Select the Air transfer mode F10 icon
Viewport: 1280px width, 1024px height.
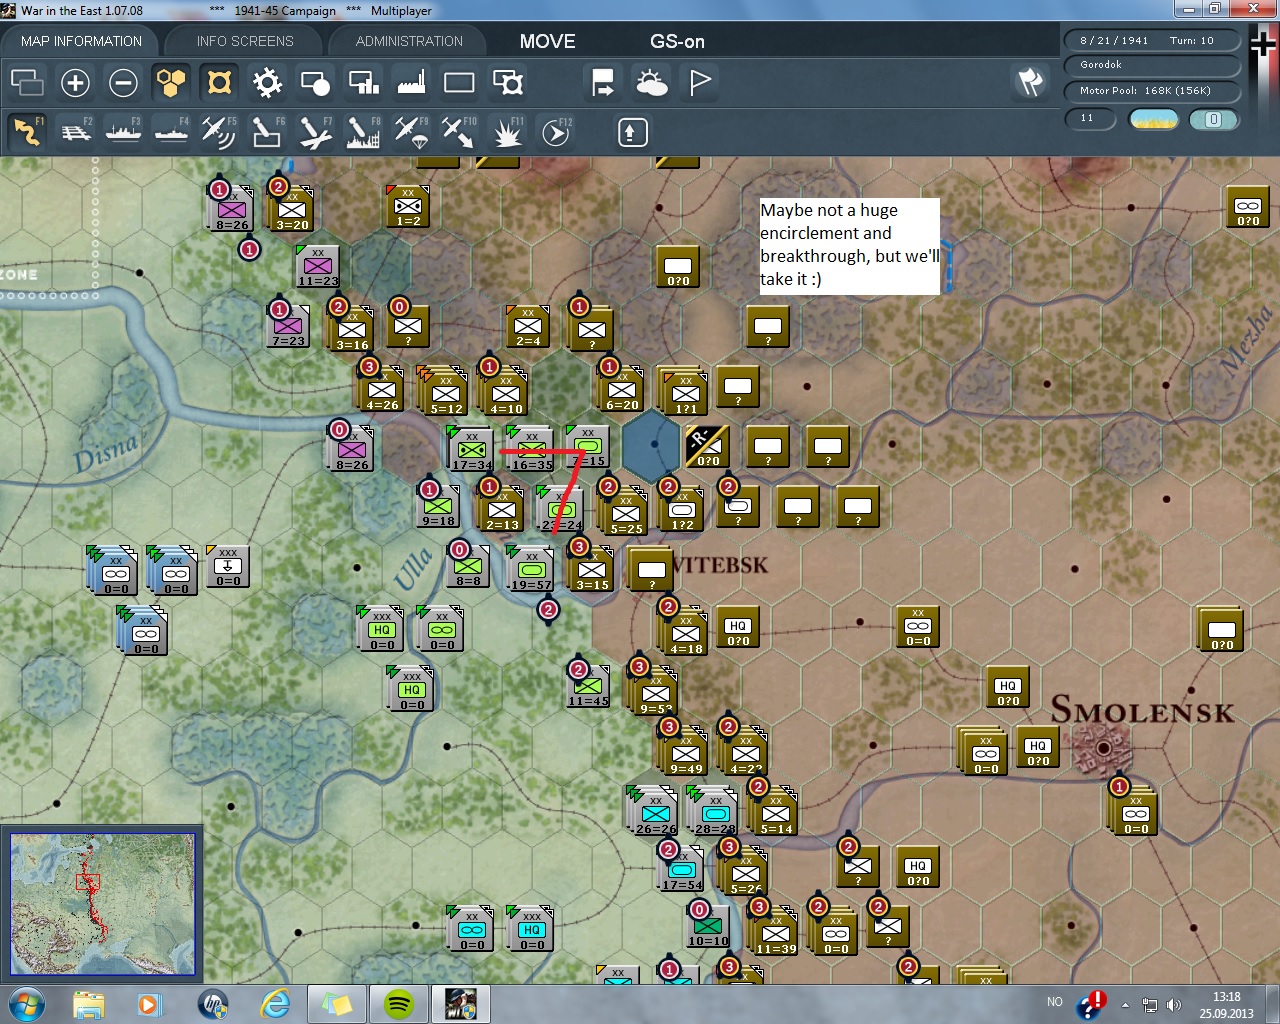[459, 132]
